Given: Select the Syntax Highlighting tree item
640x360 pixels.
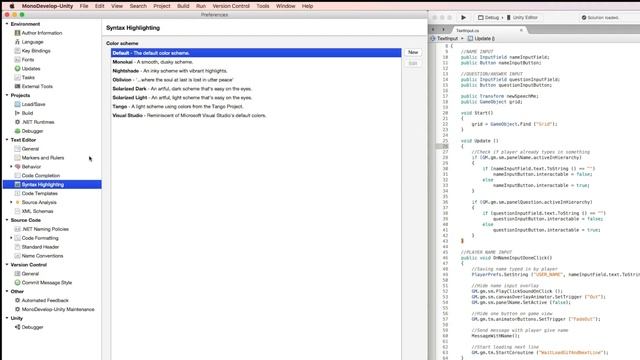Looking at the screenshot, I should [52, 184].
